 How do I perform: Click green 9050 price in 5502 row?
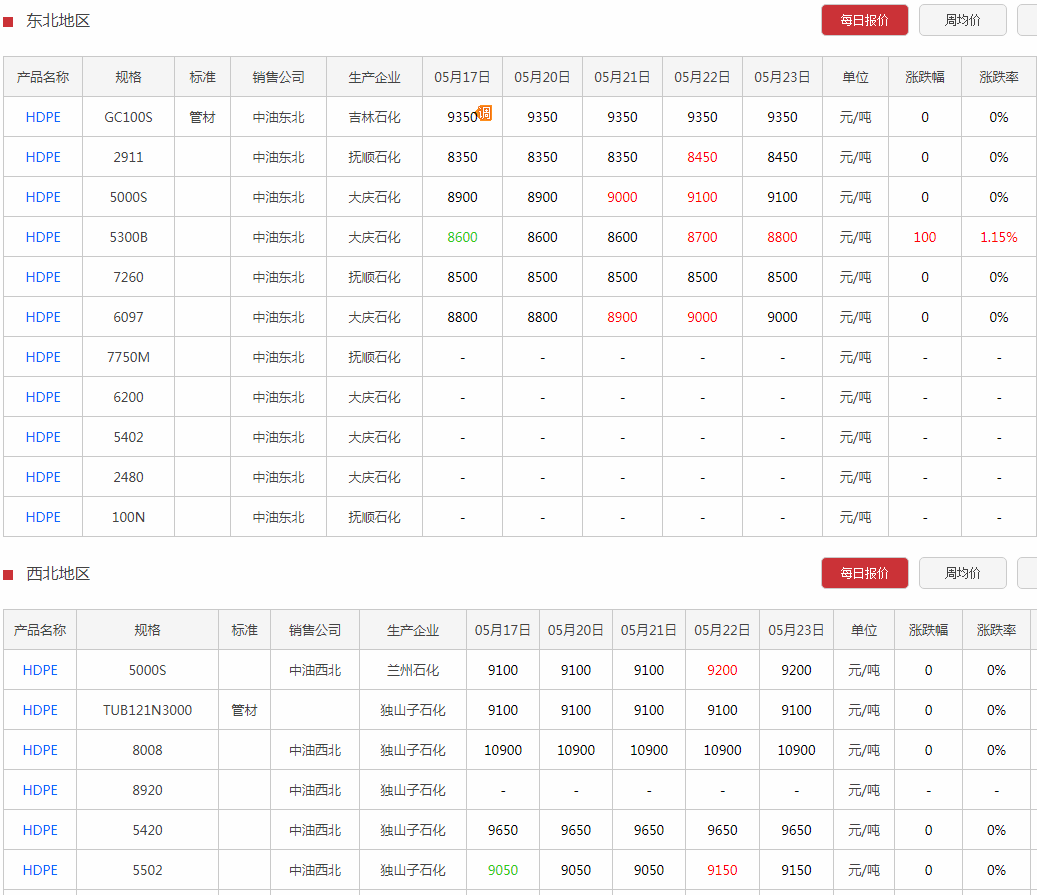pos(503,871)
